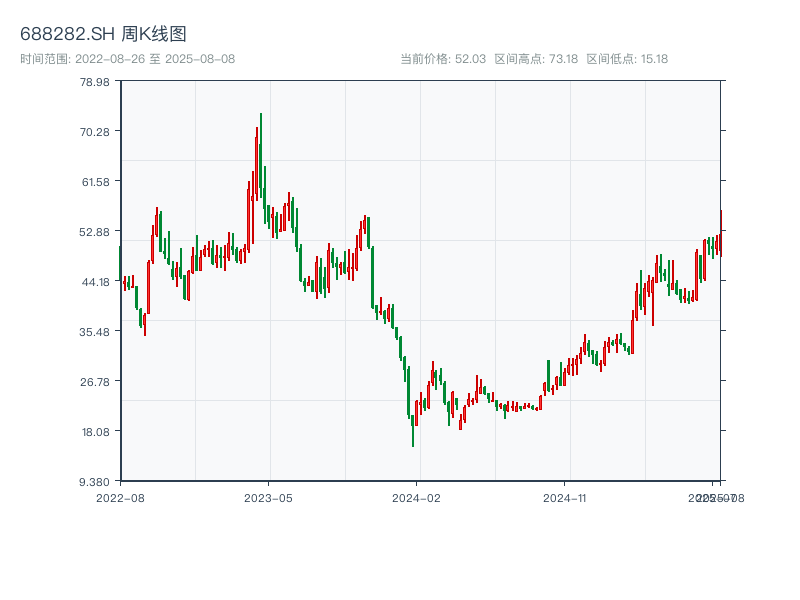Screen dimensions: 800x600
Task: Click the 区间高点 73.18 label
Action: coord(536,59)
